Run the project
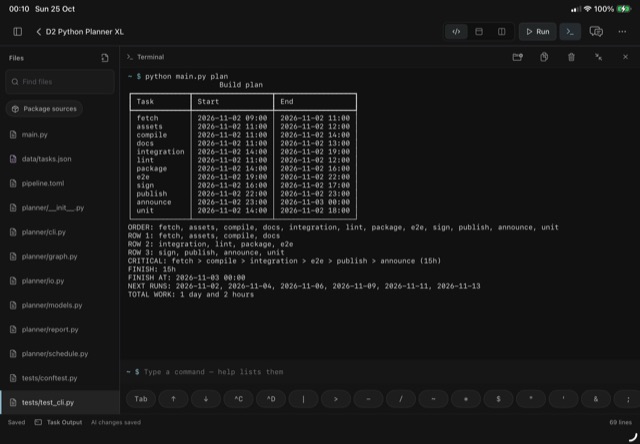Viewport: 640px width, 444px height. point(538,32)
